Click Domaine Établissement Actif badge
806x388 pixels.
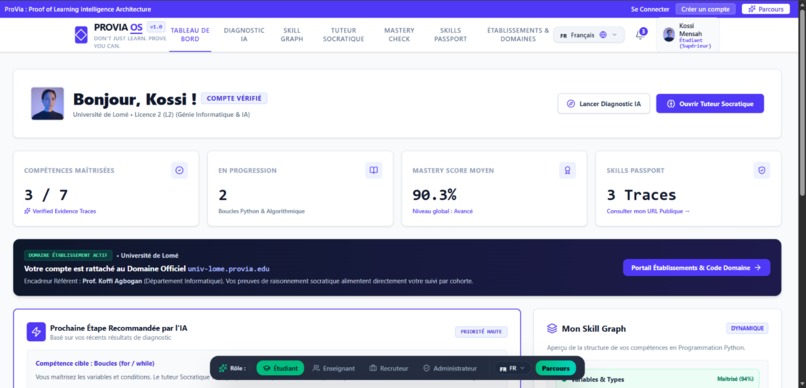point(68,255)
